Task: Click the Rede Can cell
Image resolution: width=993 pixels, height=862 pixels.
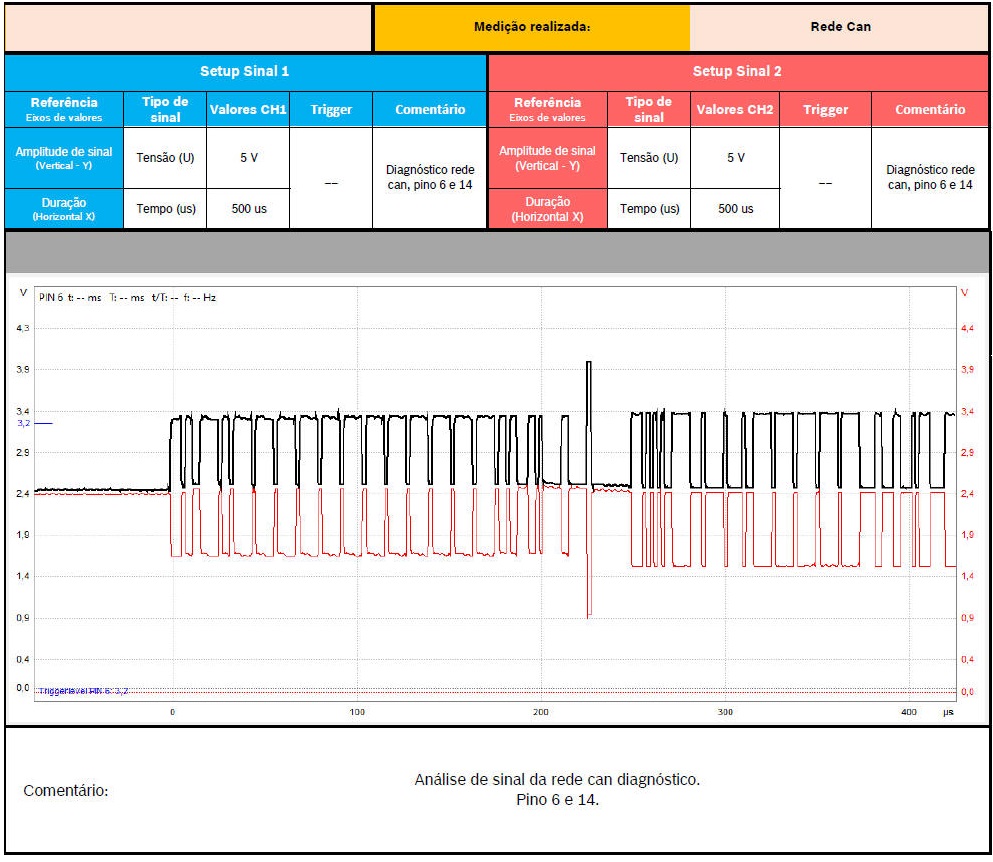Action: pos(840,27)
